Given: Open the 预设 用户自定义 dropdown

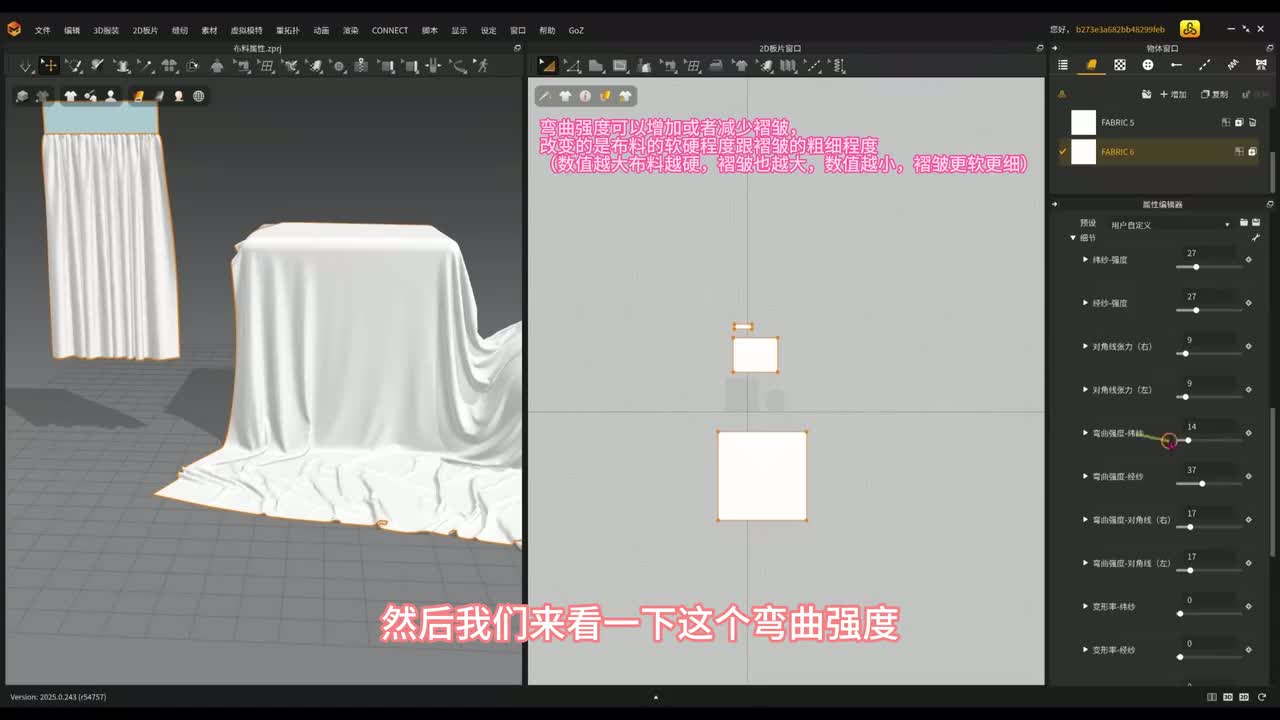Looking at the screenshot, I should pos(1170,224).
